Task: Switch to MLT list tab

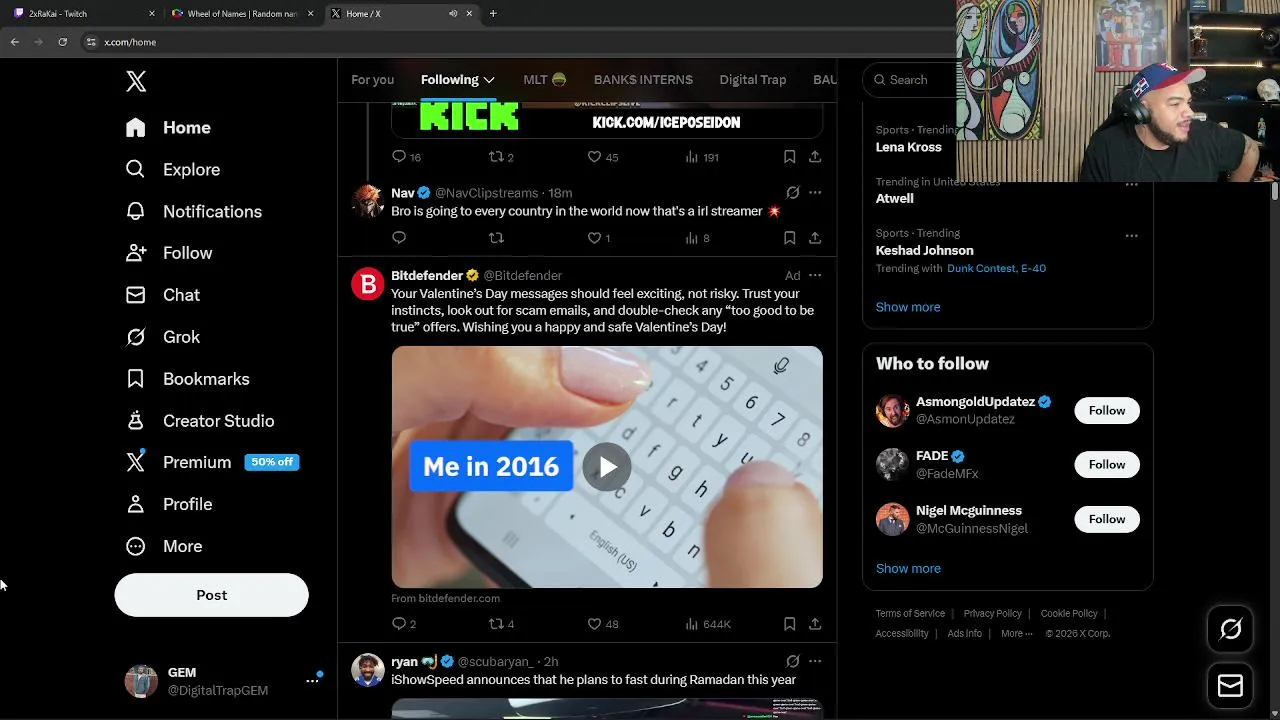Action: coord(545,80)
